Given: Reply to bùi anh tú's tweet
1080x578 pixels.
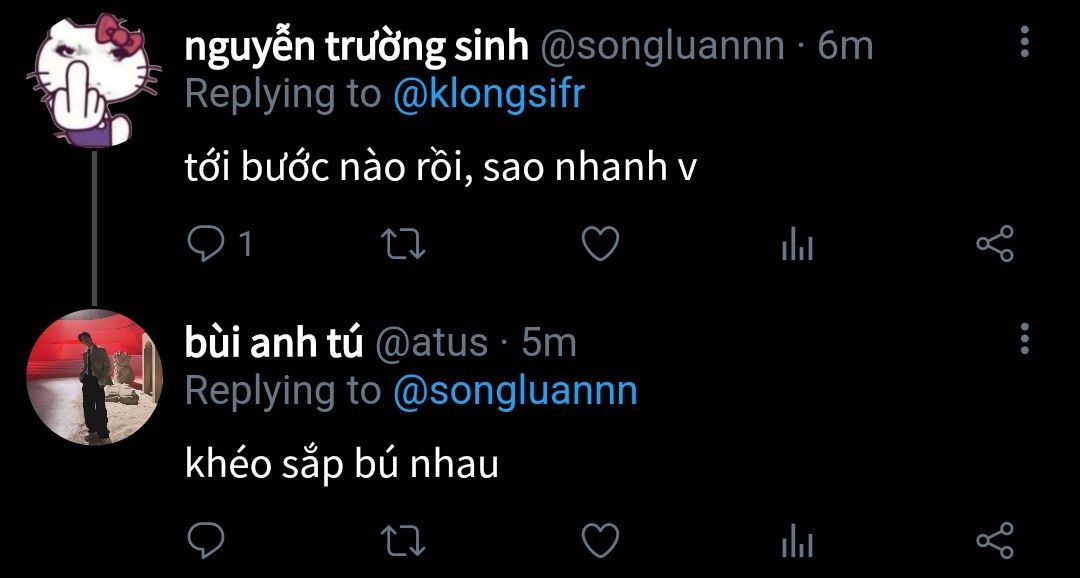Looking at the screenshot, I should point(205,540).
